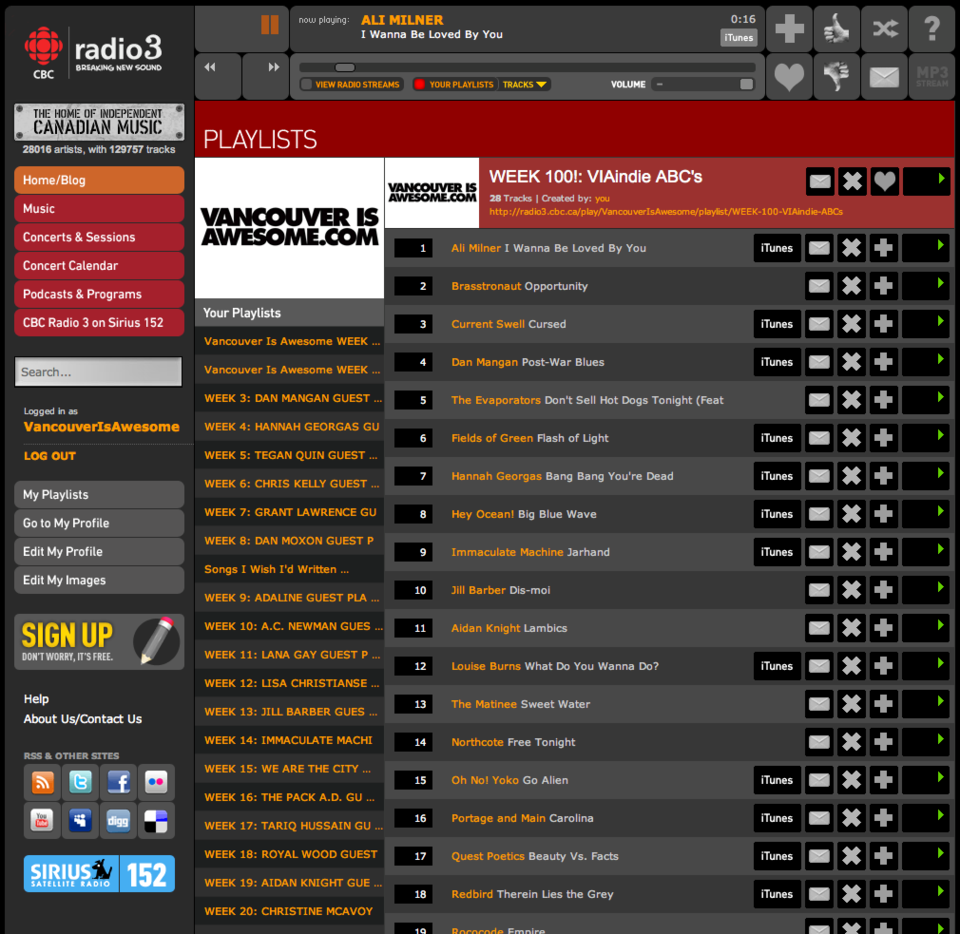Open My Playlists

(99, 495)
